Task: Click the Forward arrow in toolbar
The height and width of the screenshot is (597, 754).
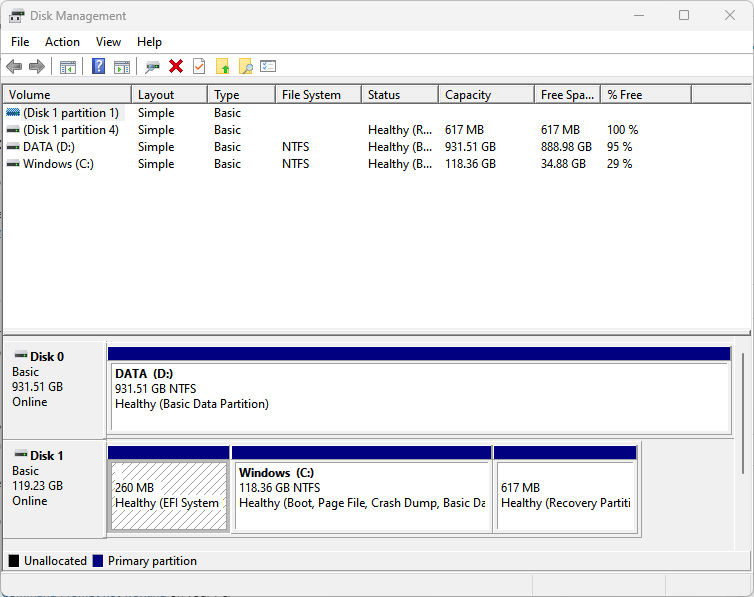Action: (37, 67)
